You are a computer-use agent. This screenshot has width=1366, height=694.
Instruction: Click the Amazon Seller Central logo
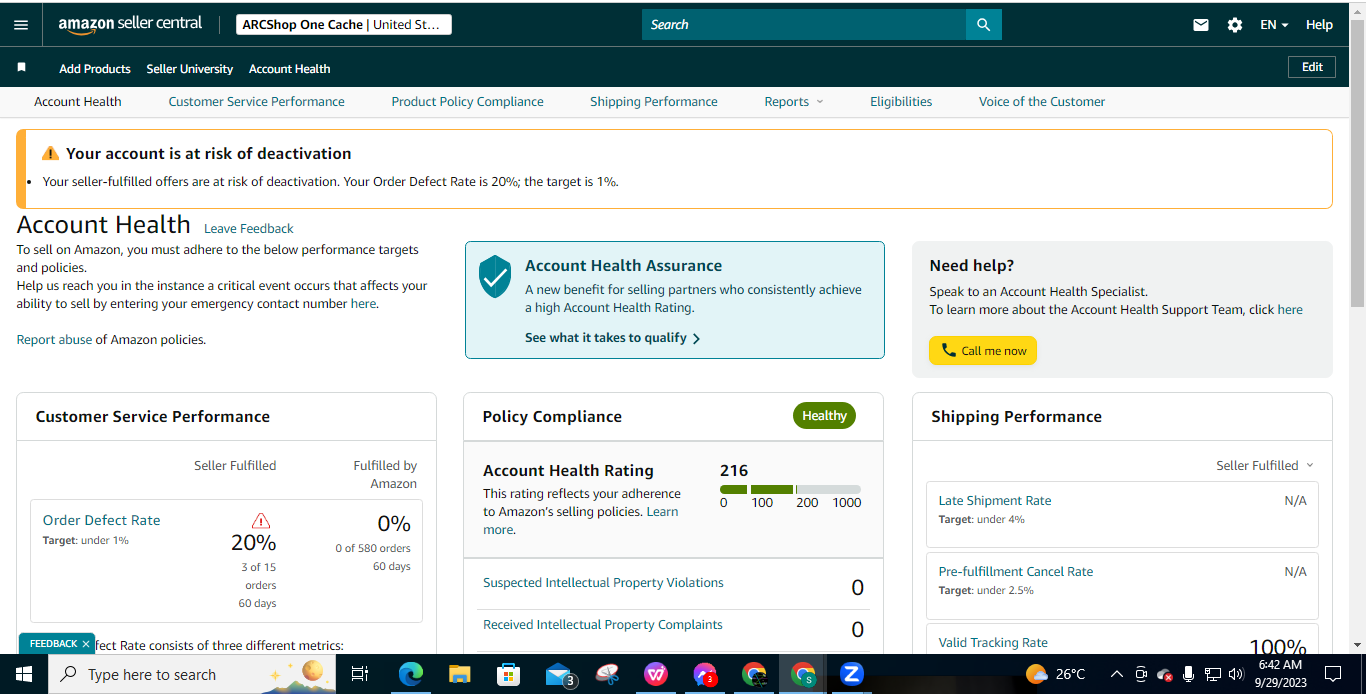130,25
